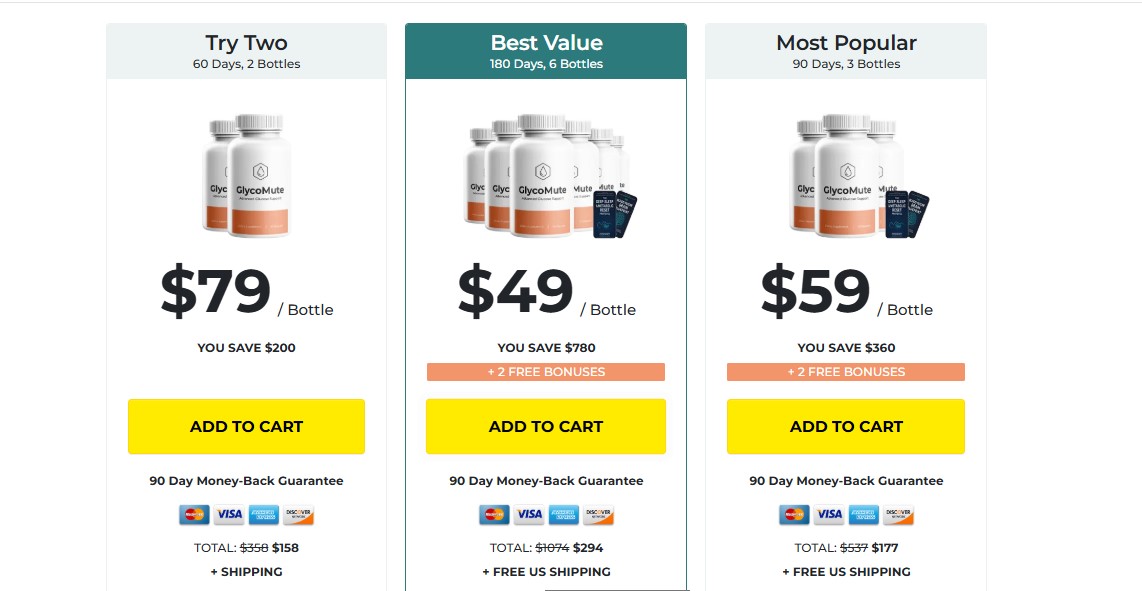Click the +2 Free Bonuses badge under $49
Image resolution: width=1142 pixels, height=591 pixels.
pos(546,372)
